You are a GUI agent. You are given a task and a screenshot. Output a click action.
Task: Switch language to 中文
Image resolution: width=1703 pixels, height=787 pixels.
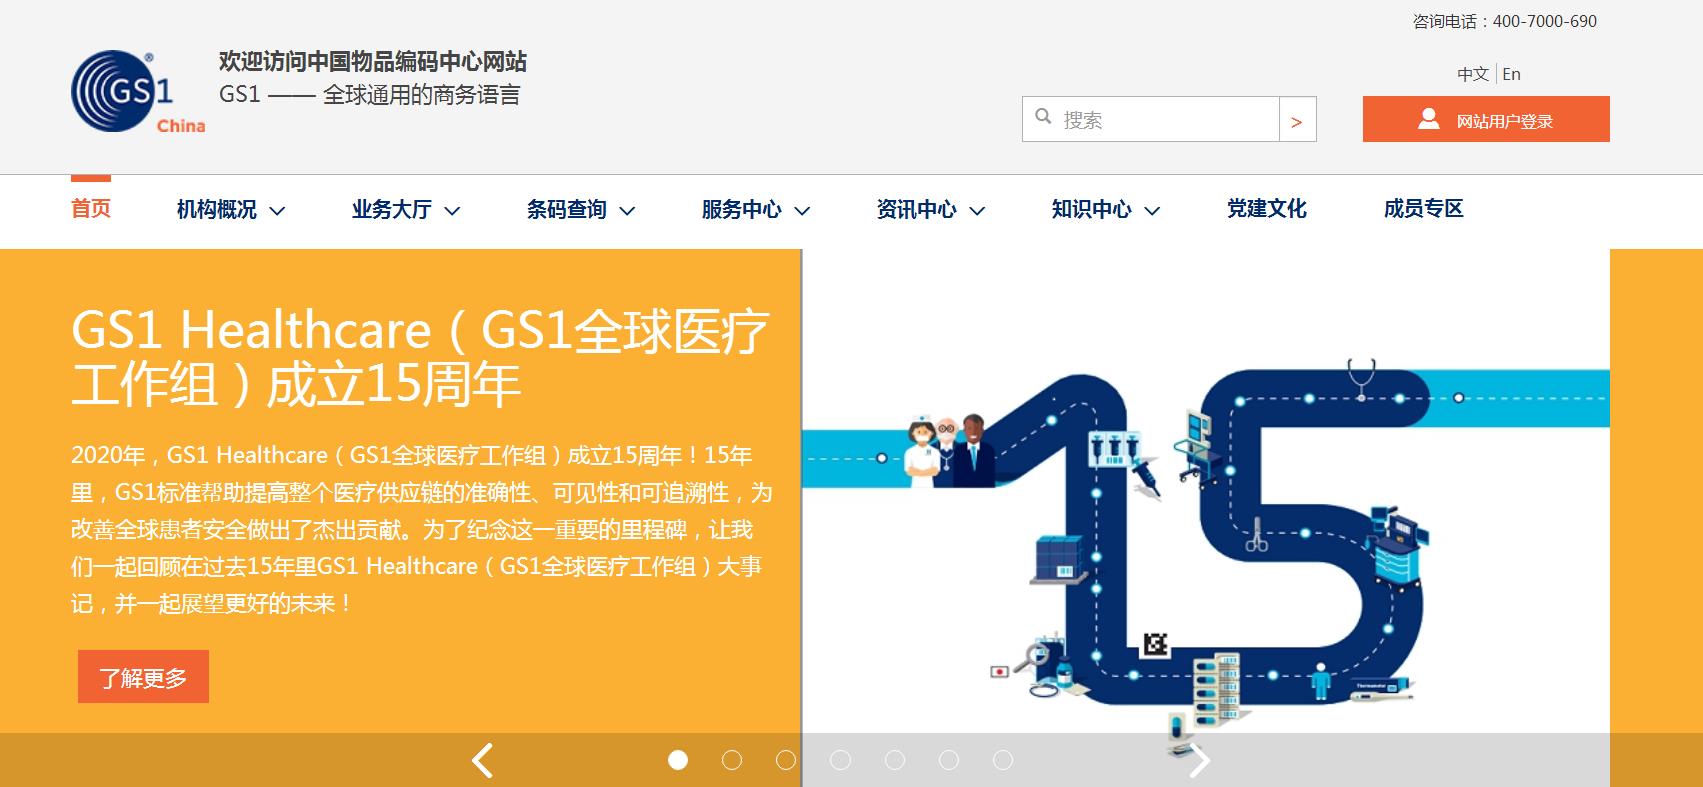pyautogui.click(x=1472, y=74)
